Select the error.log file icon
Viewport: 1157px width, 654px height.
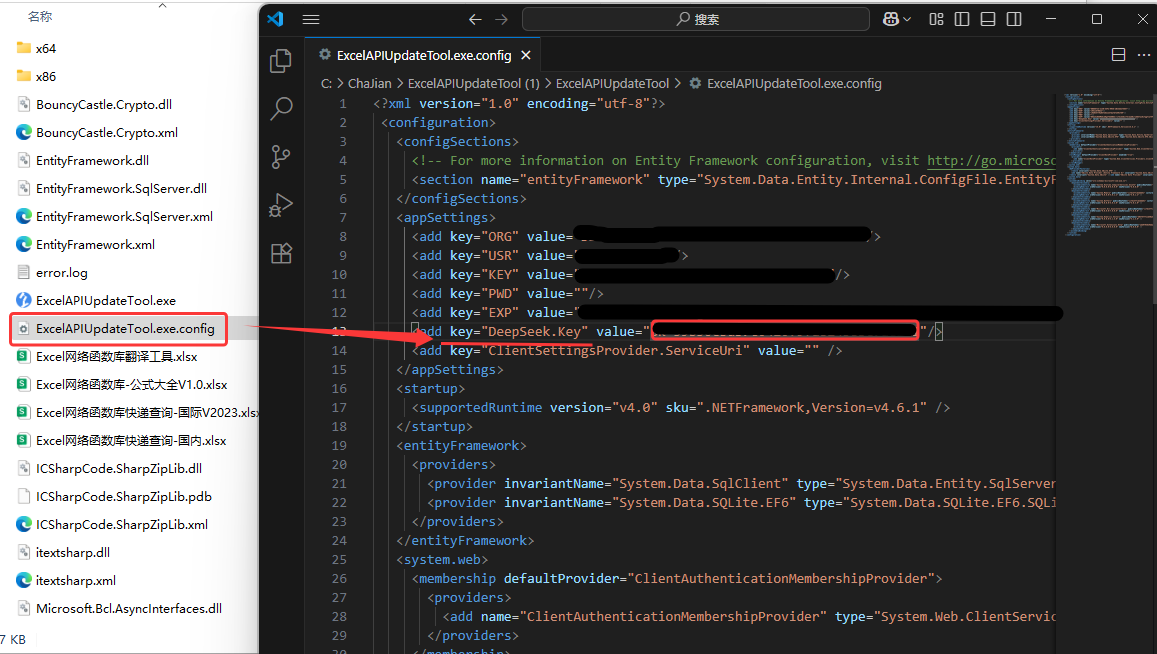[x=24, y=273]
